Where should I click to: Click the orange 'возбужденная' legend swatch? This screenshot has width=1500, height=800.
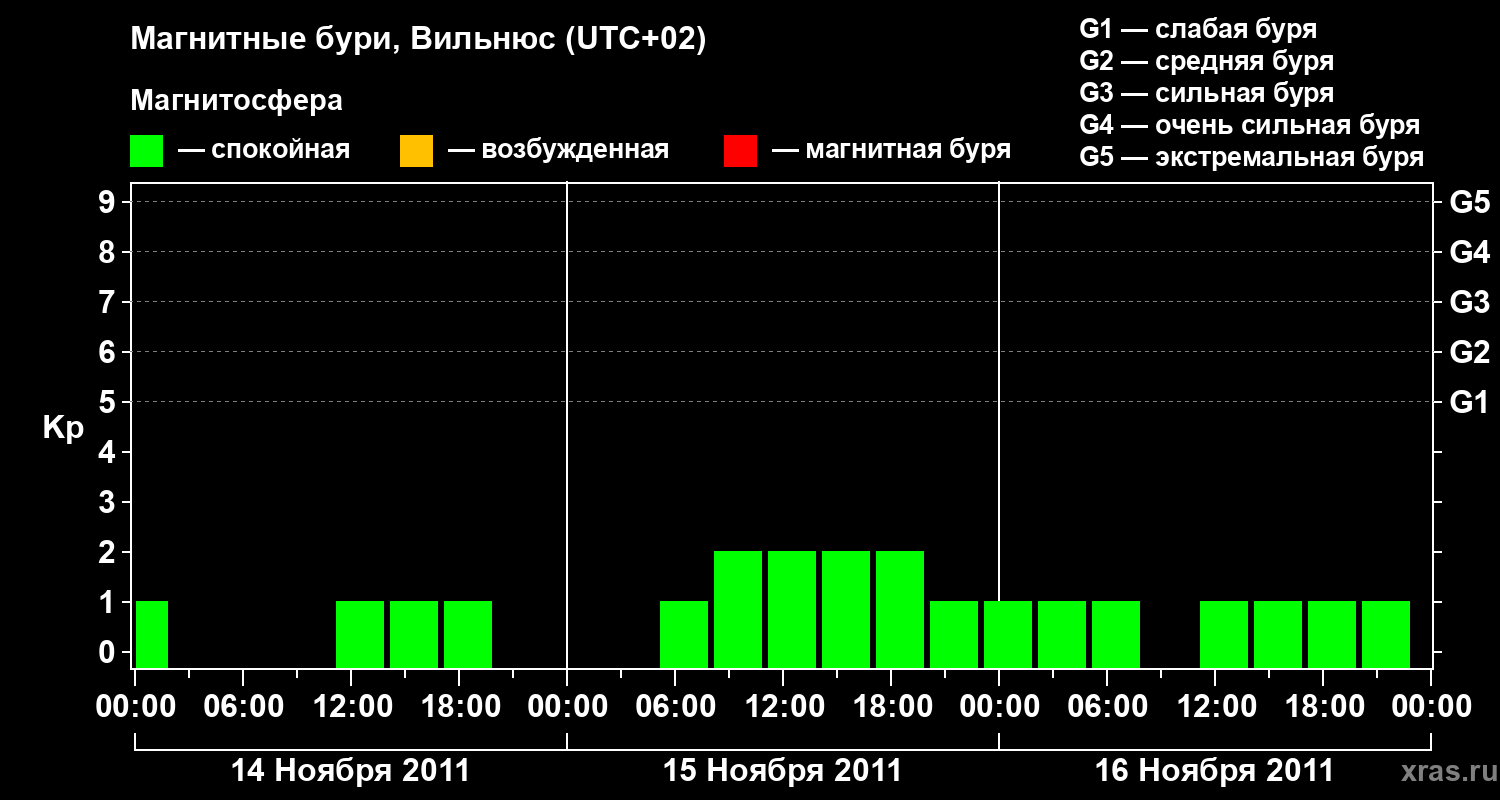pos(416,150)
